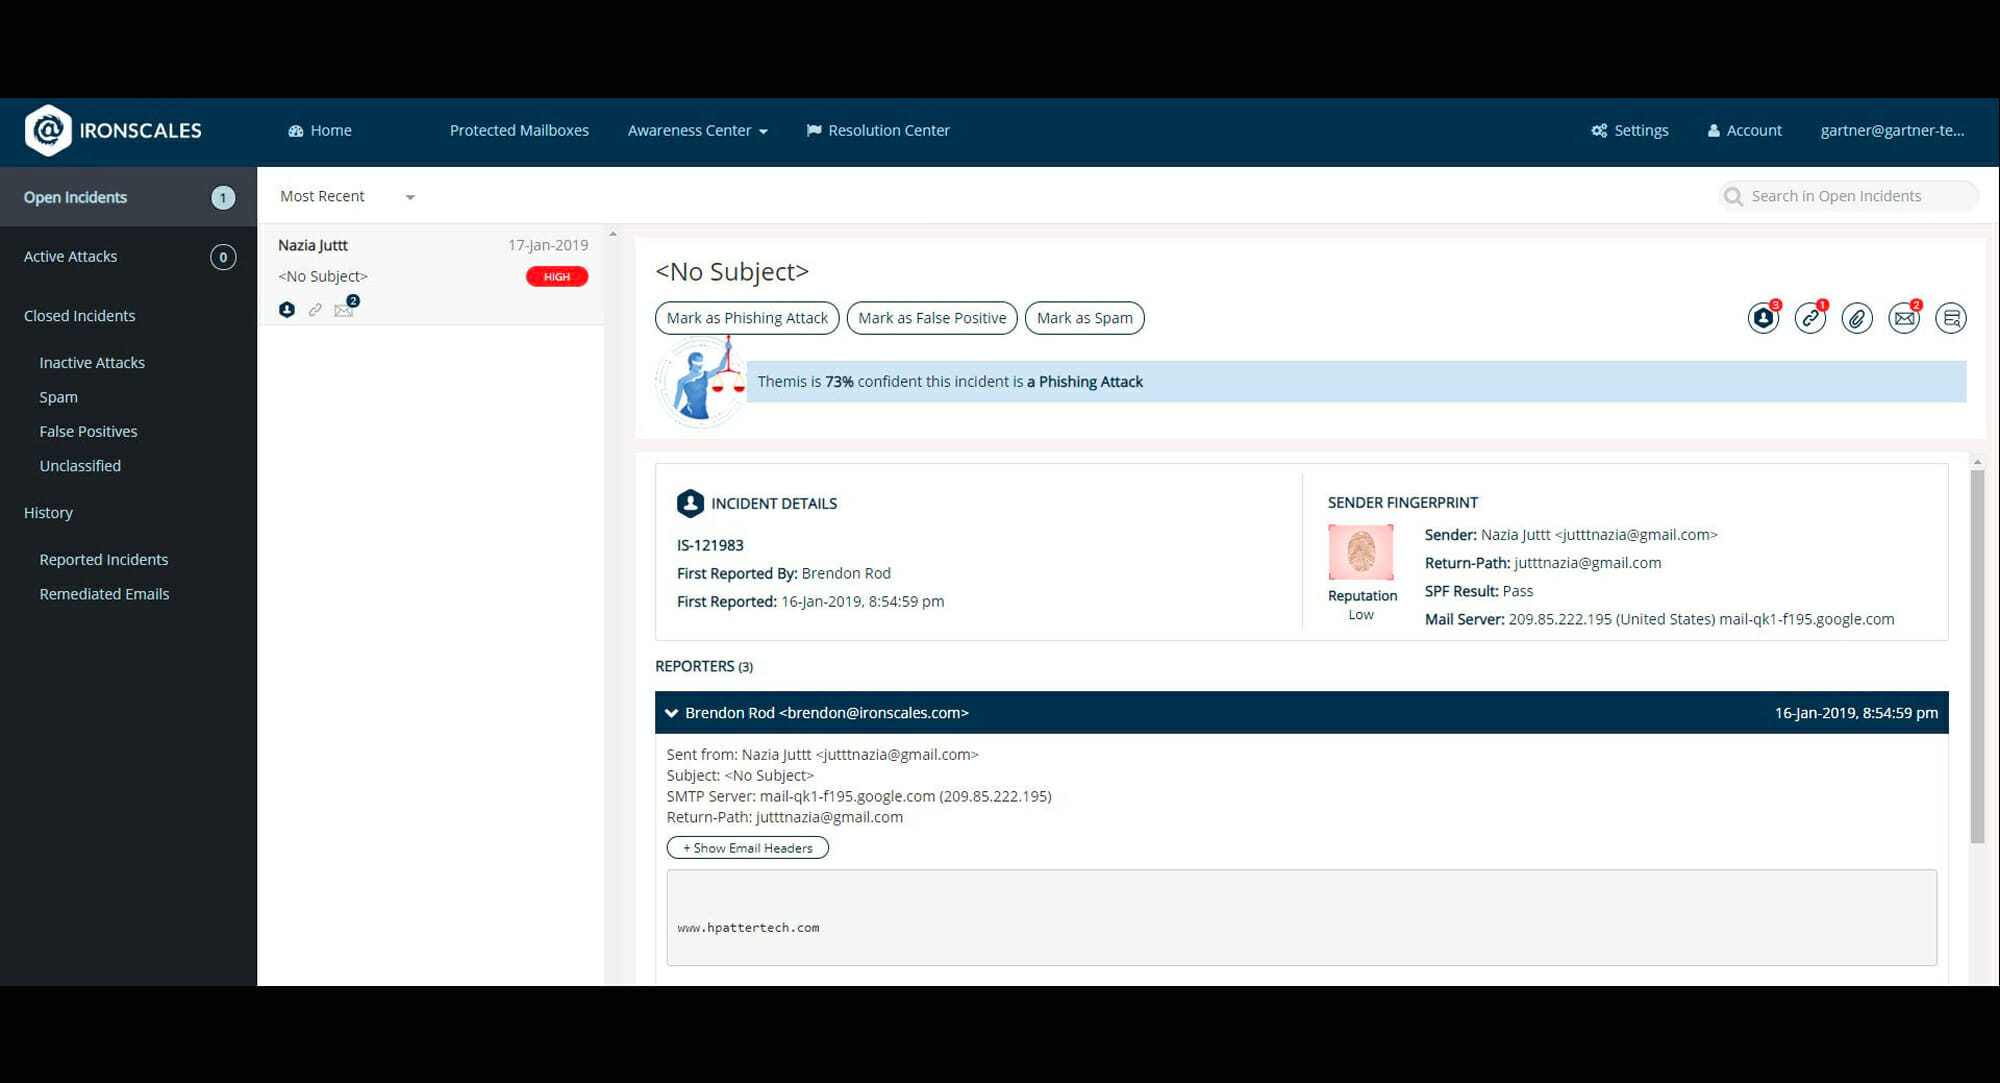The image size is (2000, 1083).
Task: Click the Themis justice figure icon
Action: (x=701, y=383)
